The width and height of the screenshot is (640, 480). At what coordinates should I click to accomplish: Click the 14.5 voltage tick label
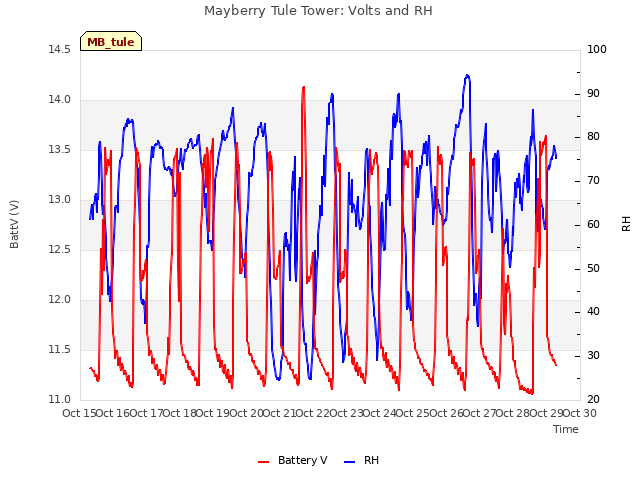point(60,50)
